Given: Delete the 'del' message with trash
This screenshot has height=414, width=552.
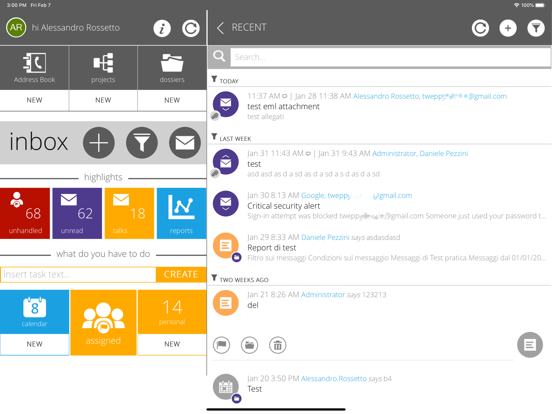Looking at the screenshot, I should pyautogui.click(x=277, y=345).
